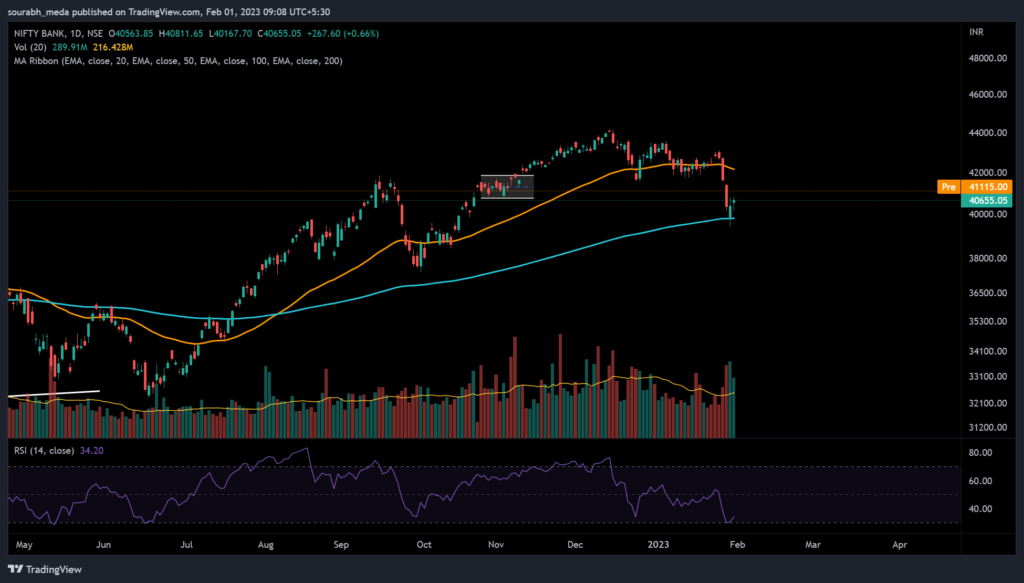Click the RSI 60.00 axis label
The width and height of the screenshot is (1024, 583).
point(982,481)
